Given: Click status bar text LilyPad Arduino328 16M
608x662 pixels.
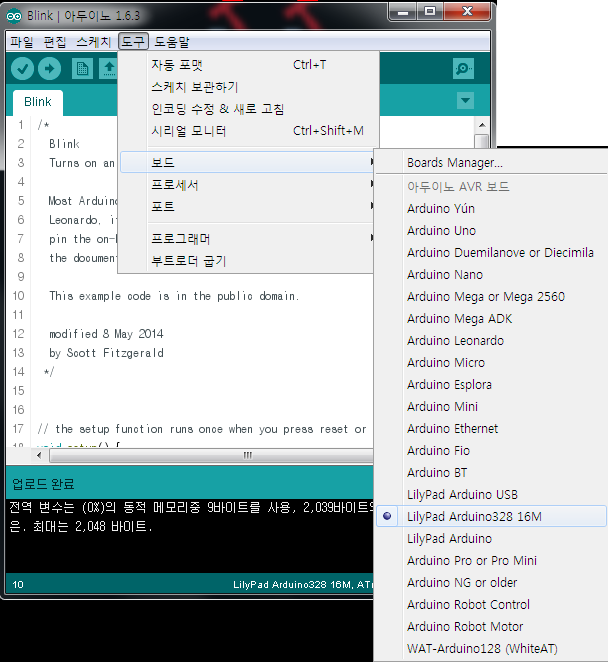Looking at the screenshot, I should click(293, 584).
